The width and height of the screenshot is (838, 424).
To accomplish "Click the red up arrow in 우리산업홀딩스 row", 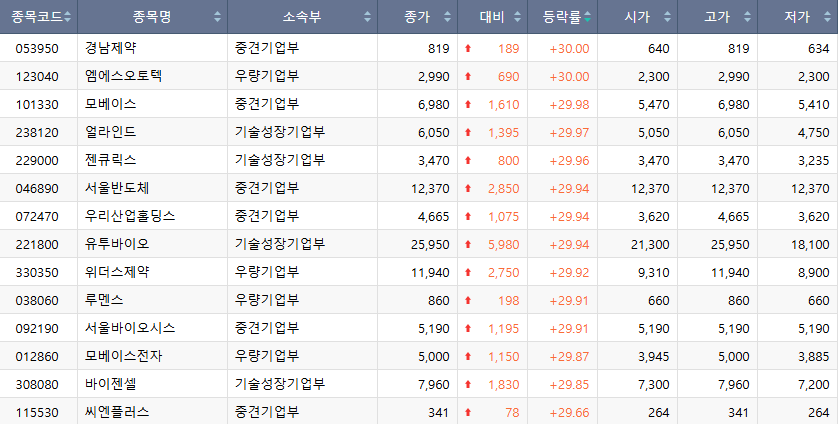I will [x=468, y=216].
